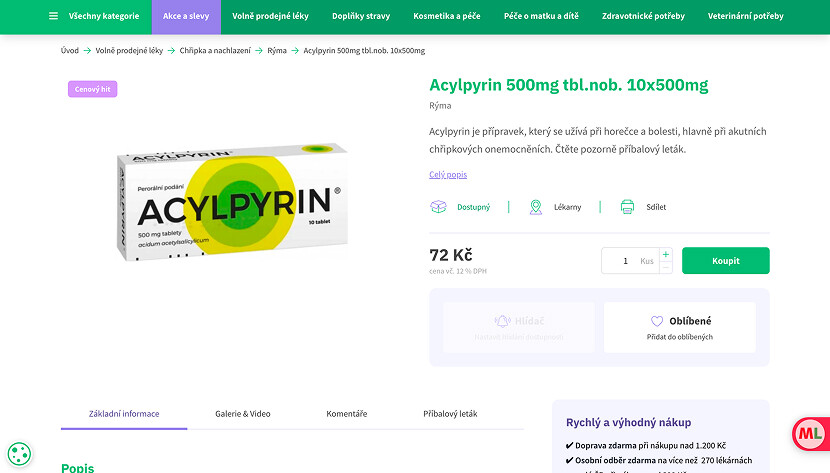Viewport: 830px width, 473px height.
Task: Increase quantity with the plus stepper
Action: coord(666,254)
